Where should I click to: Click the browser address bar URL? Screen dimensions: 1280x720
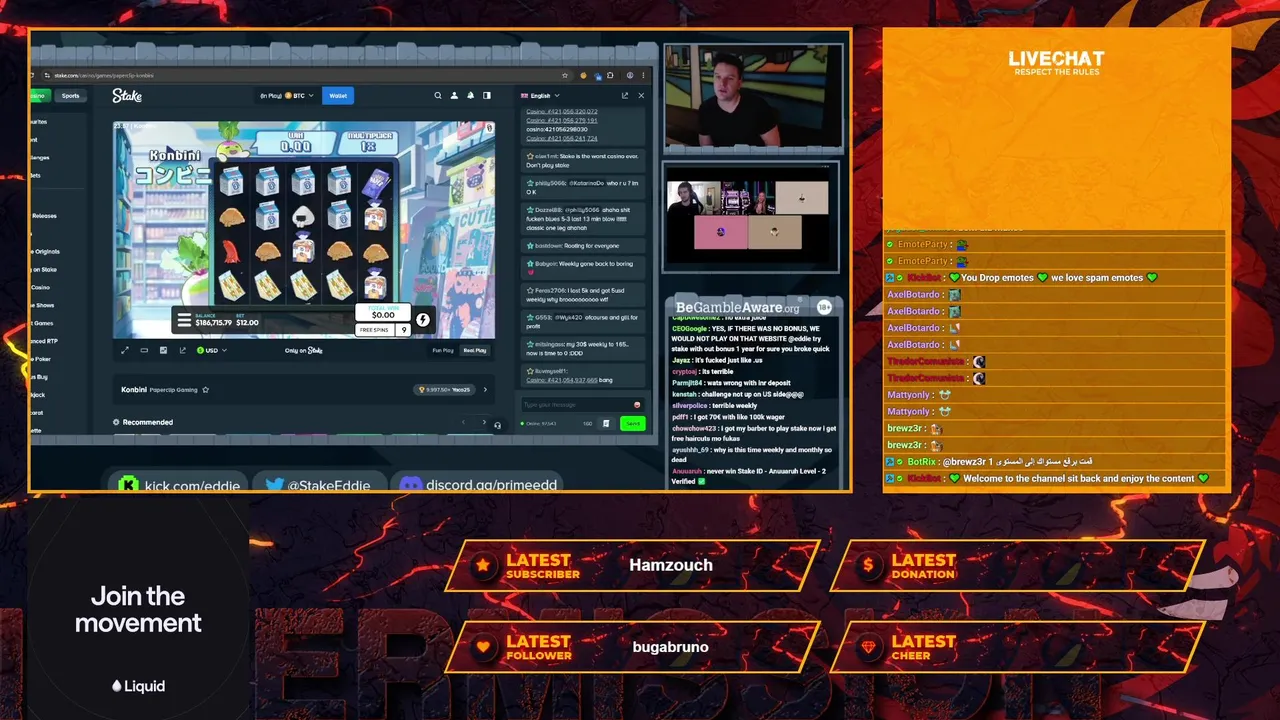(104, 75)
